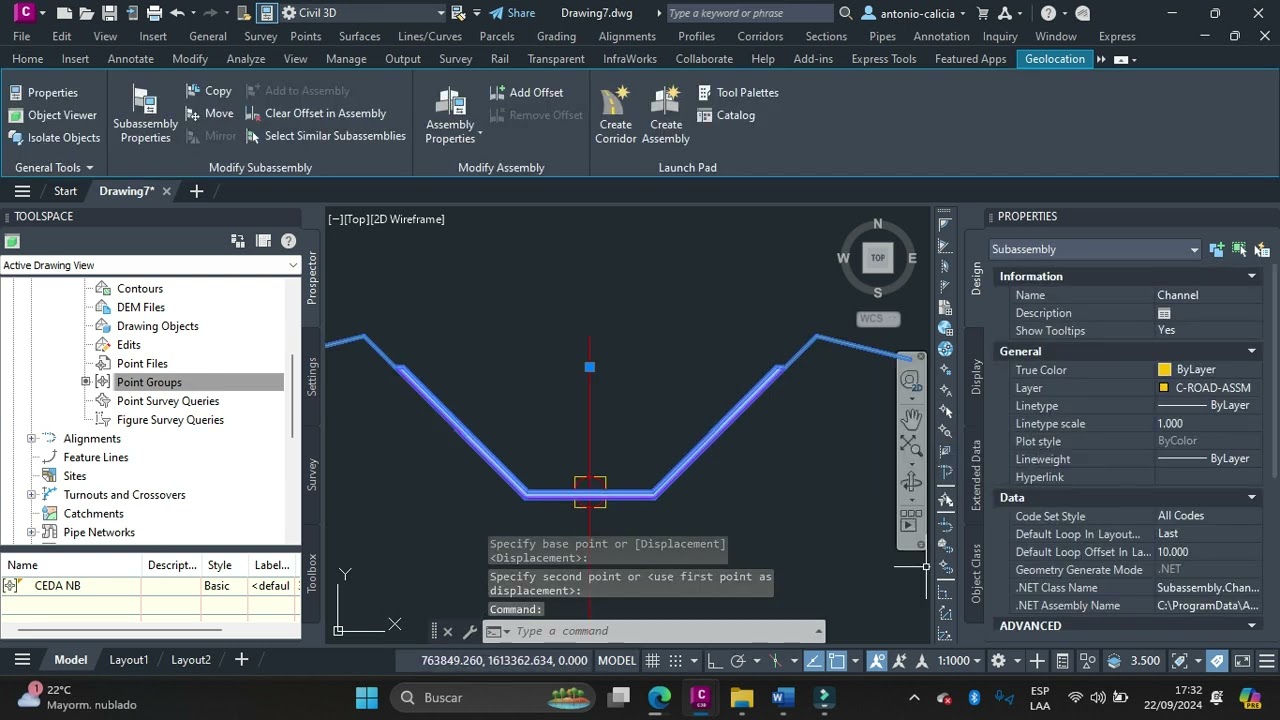
Task: Open the Subassembly selection dropdown in Properties
Action: [x=1095, y=249]
